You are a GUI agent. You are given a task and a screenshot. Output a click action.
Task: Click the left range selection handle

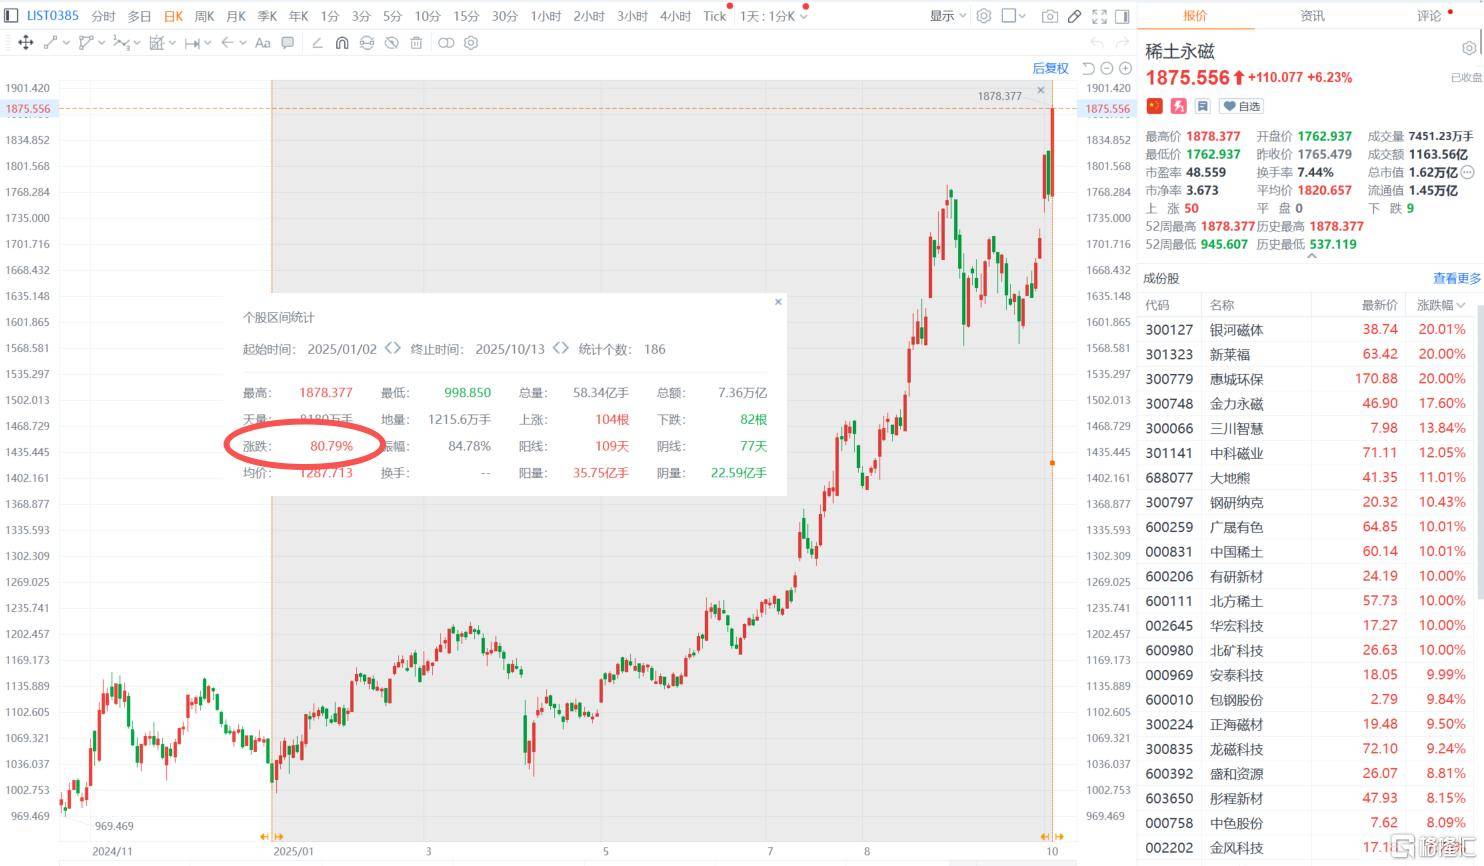[271, 836]
